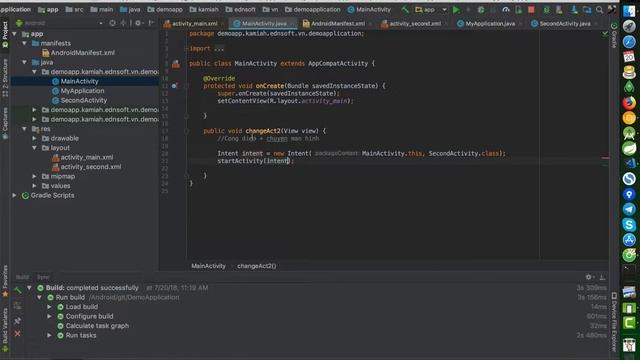The image size is (640, 360).
Task: Open the Profiler gauge icon in toolbar
Action: coord(506,9)
